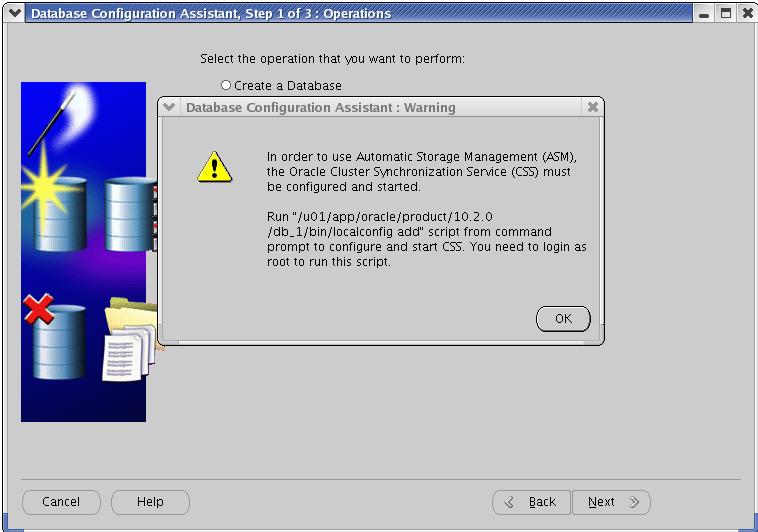Click the Warning dialog title bar

380,107
